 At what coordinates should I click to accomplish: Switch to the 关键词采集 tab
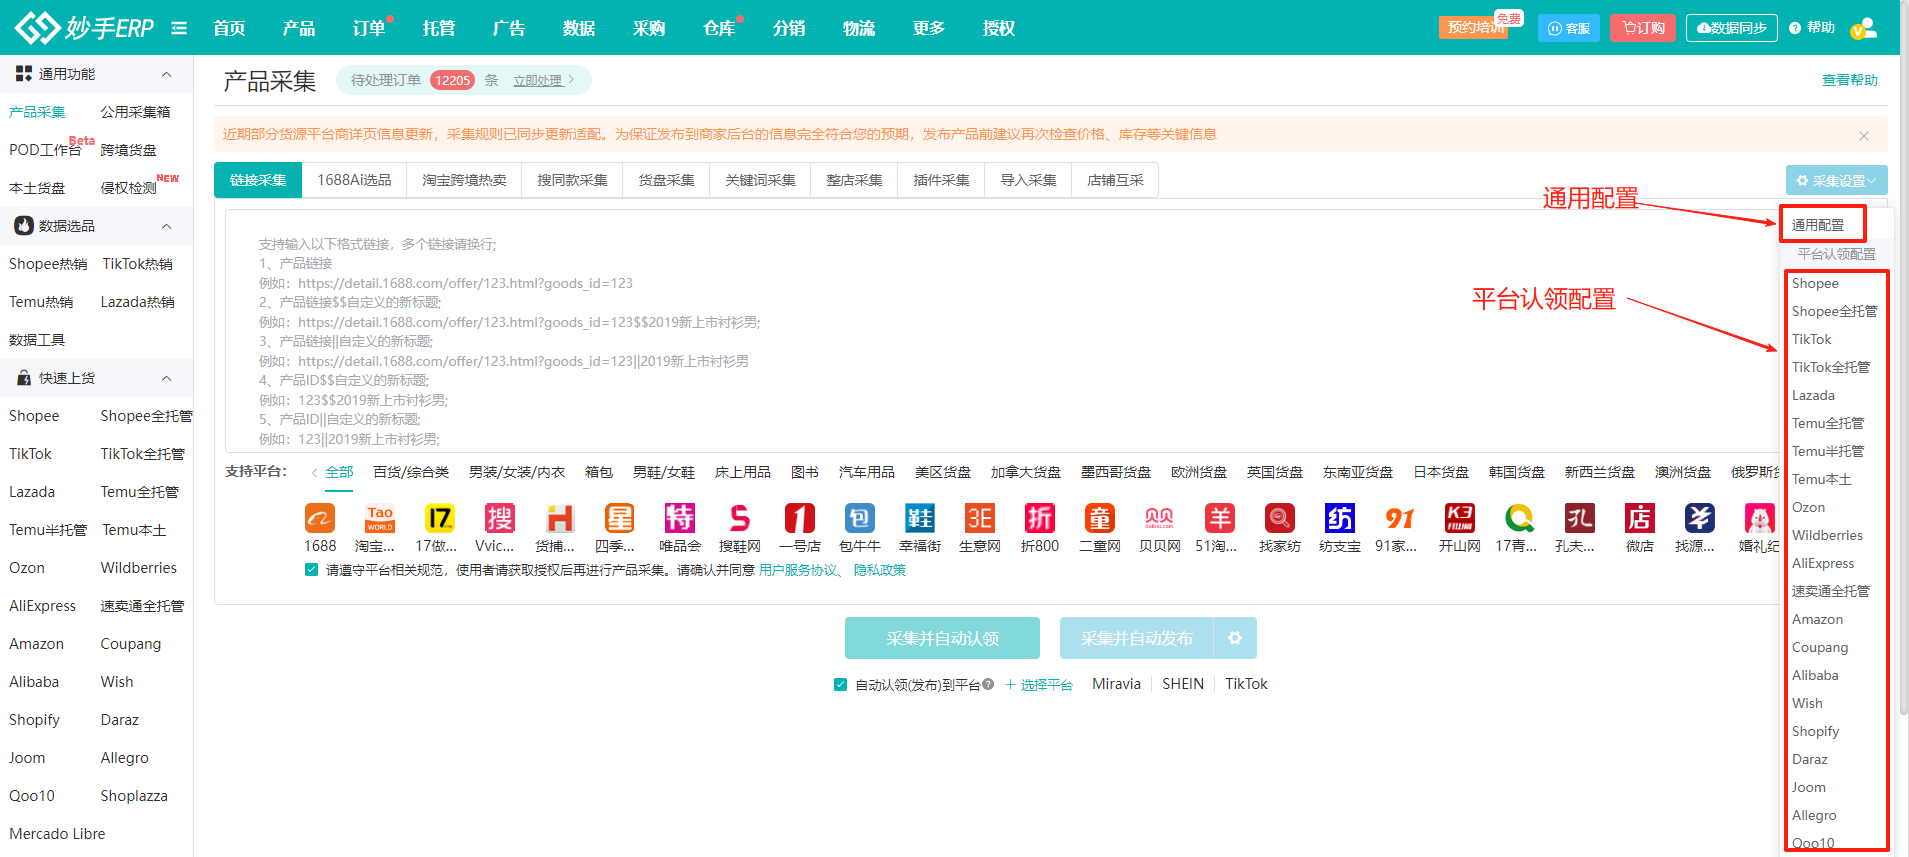pyautogui.click(x=760, y=180)
